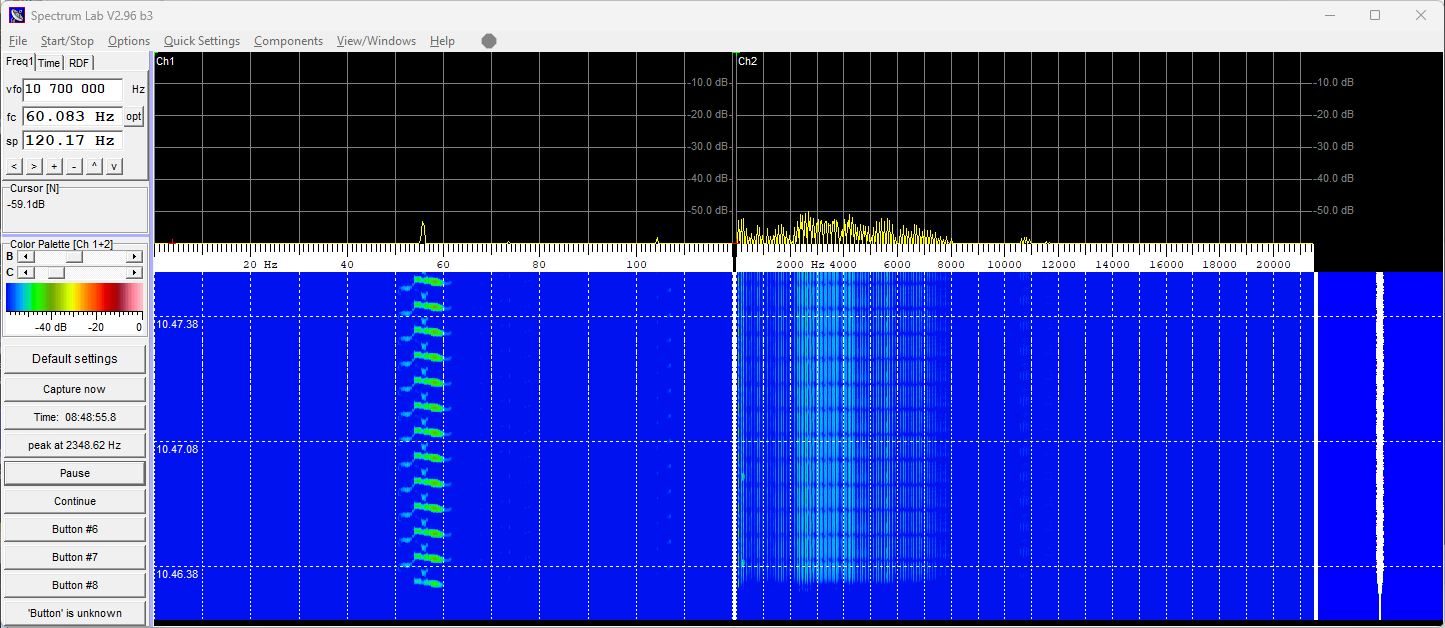This screenshot has width=1445, height=628.
Task: Click the color palette gradient bar
Action: coord(74,299)
